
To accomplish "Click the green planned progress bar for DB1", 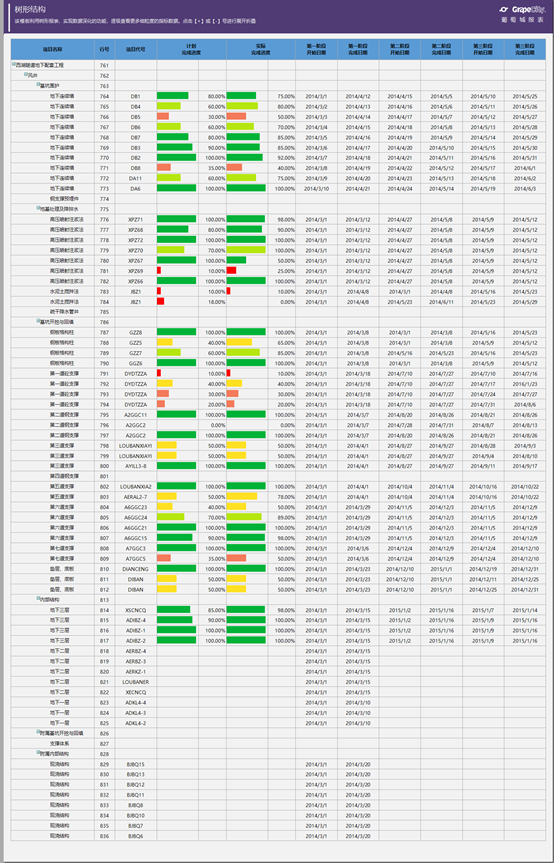I will click(173, 96).
